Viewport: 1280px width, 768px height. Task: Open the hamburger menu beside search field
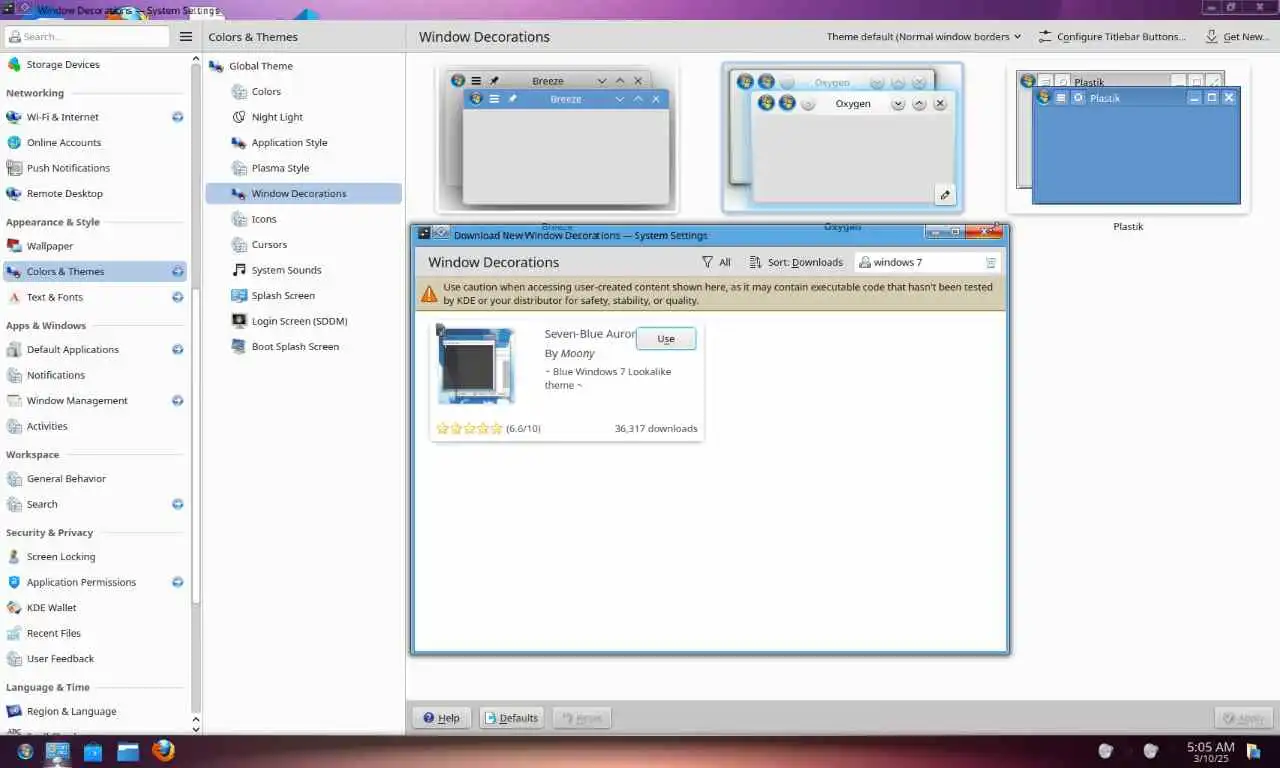point(185,36)
